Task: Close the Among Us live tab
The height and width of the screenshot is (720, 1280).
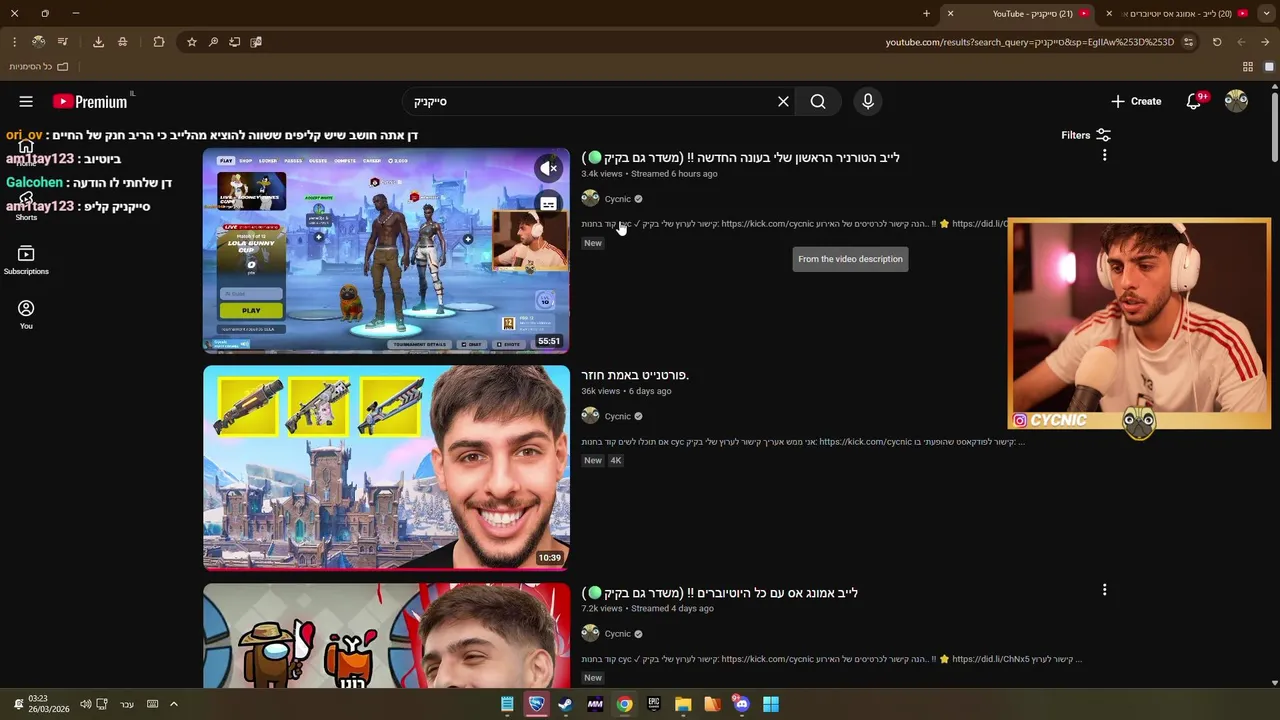Action: tap(1109, 14)
